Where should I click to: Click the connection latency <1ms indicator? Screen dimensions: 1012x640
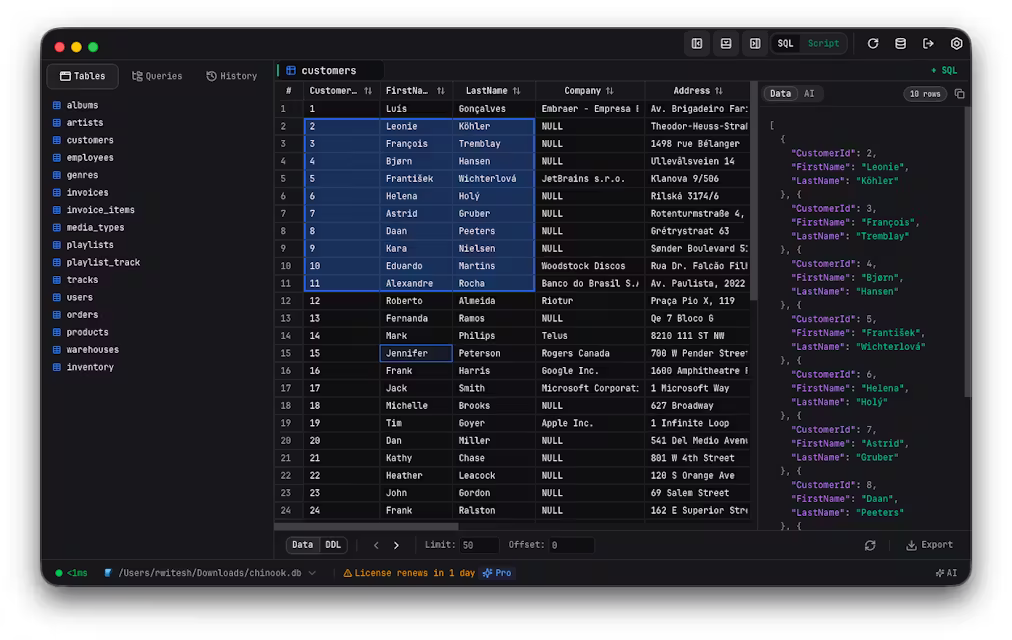click(72, 574)
